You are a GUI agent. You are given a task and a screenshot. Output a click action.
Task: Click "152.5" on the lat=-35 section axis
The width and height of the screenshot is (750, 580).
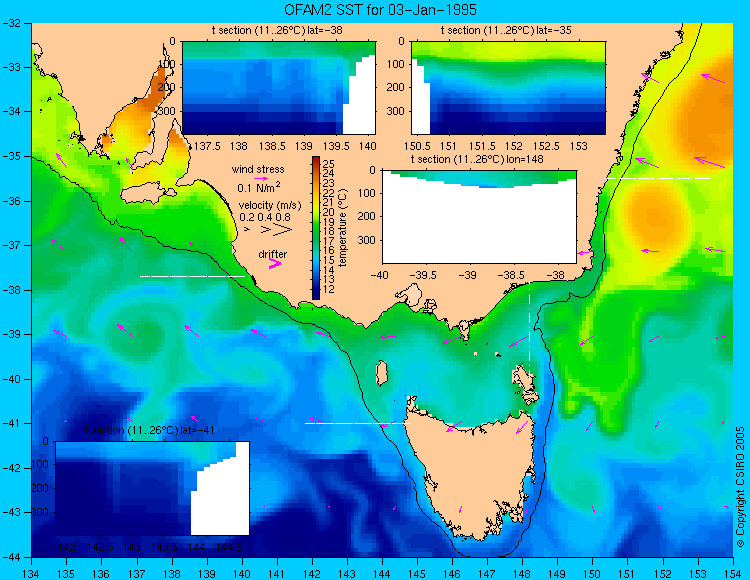tap(546, 146)
